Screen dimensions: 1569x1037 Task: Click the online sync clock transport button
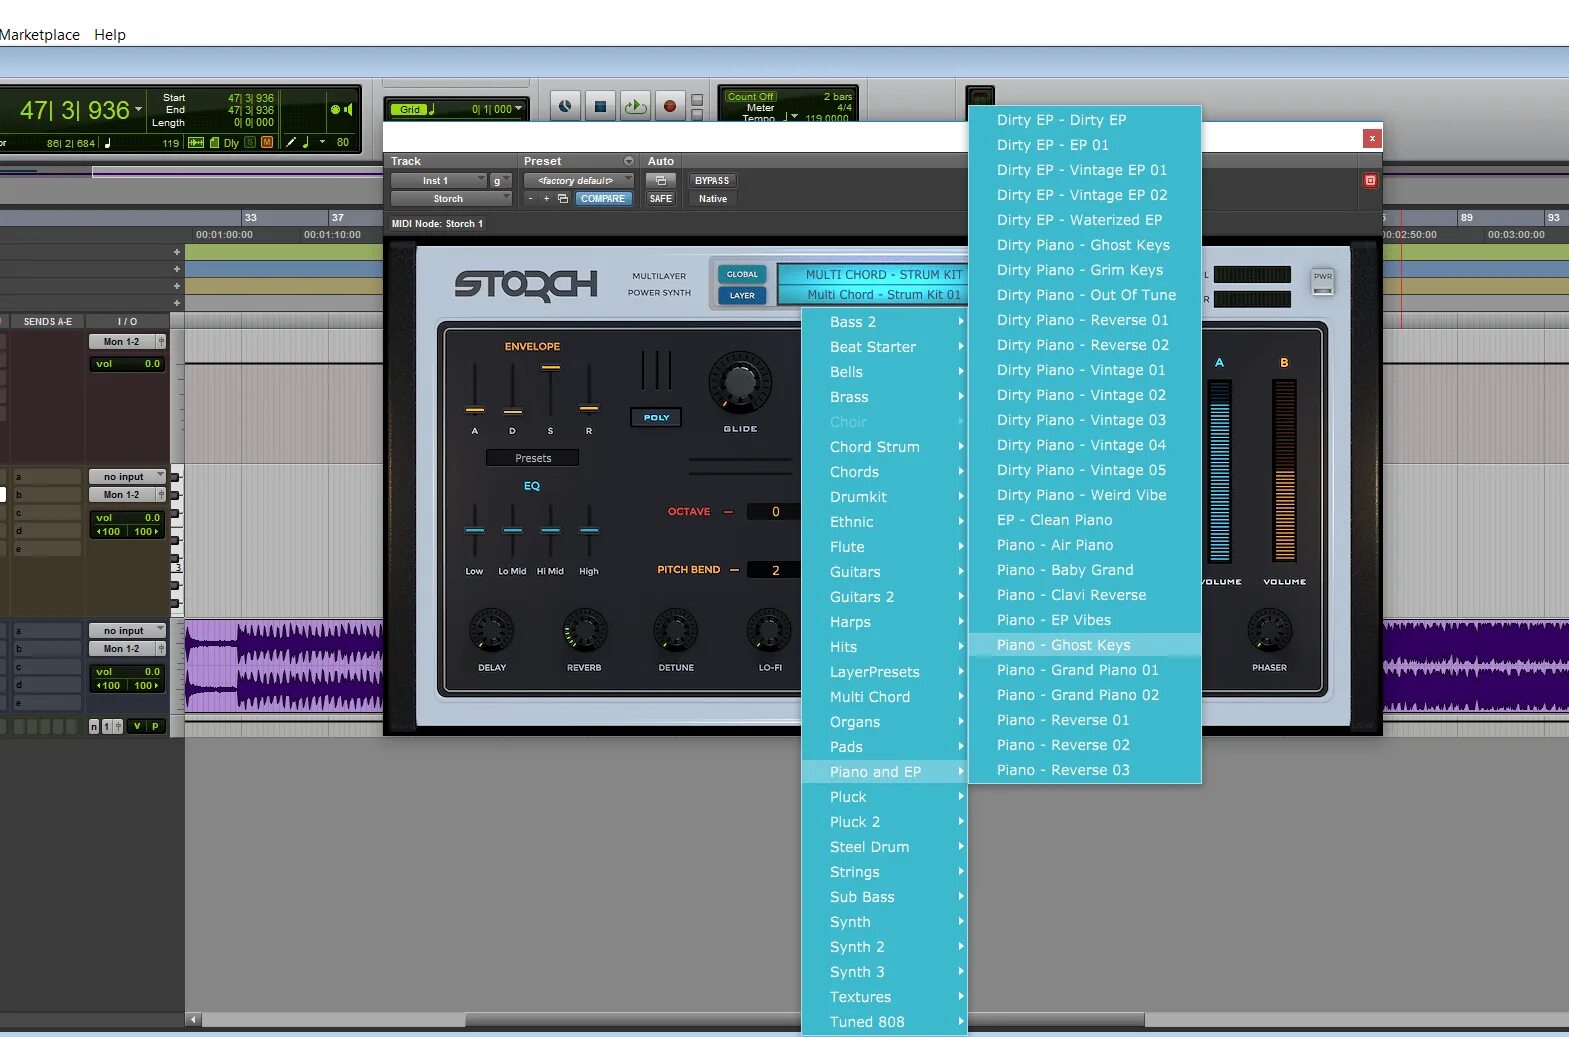tap(565, 106)
